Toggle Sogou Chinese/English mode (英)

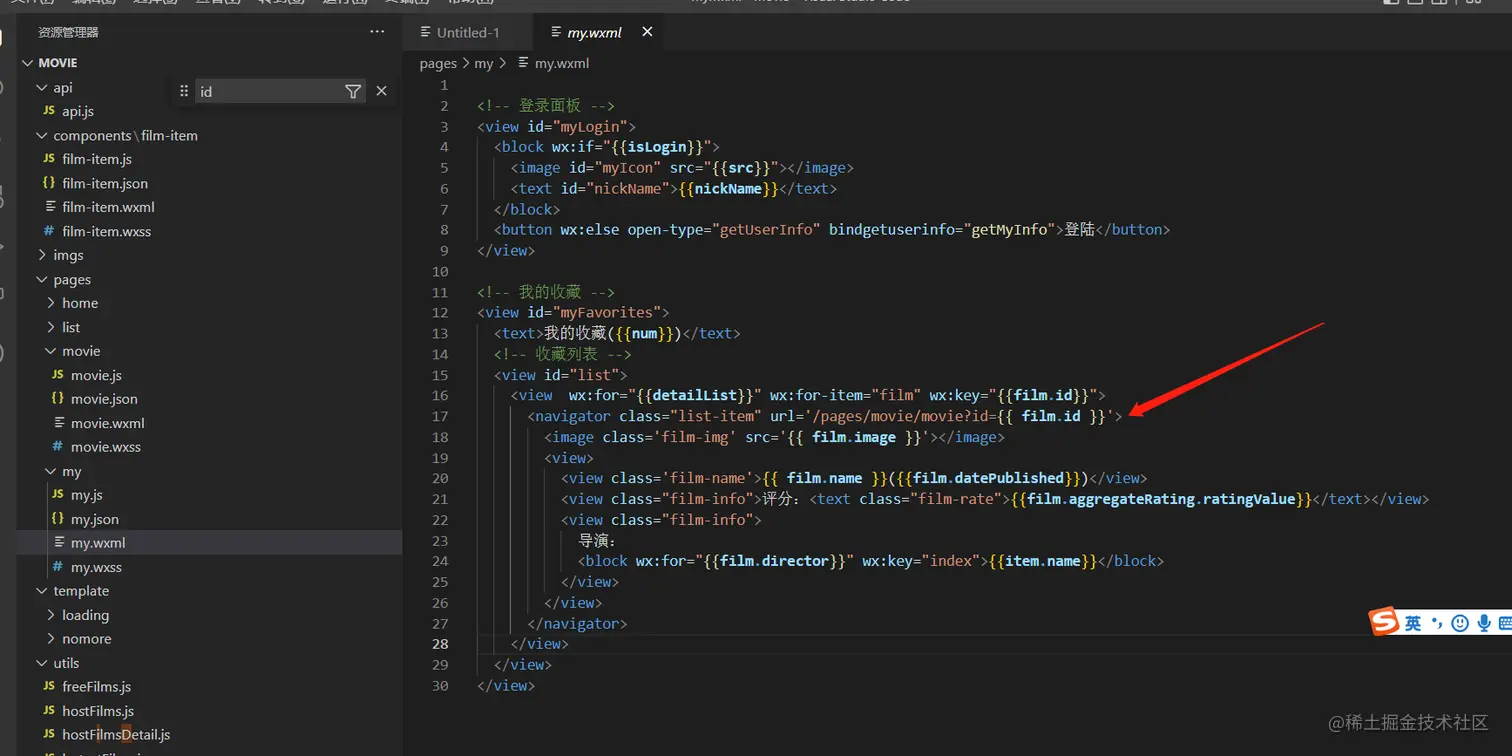pos(1413,623)
